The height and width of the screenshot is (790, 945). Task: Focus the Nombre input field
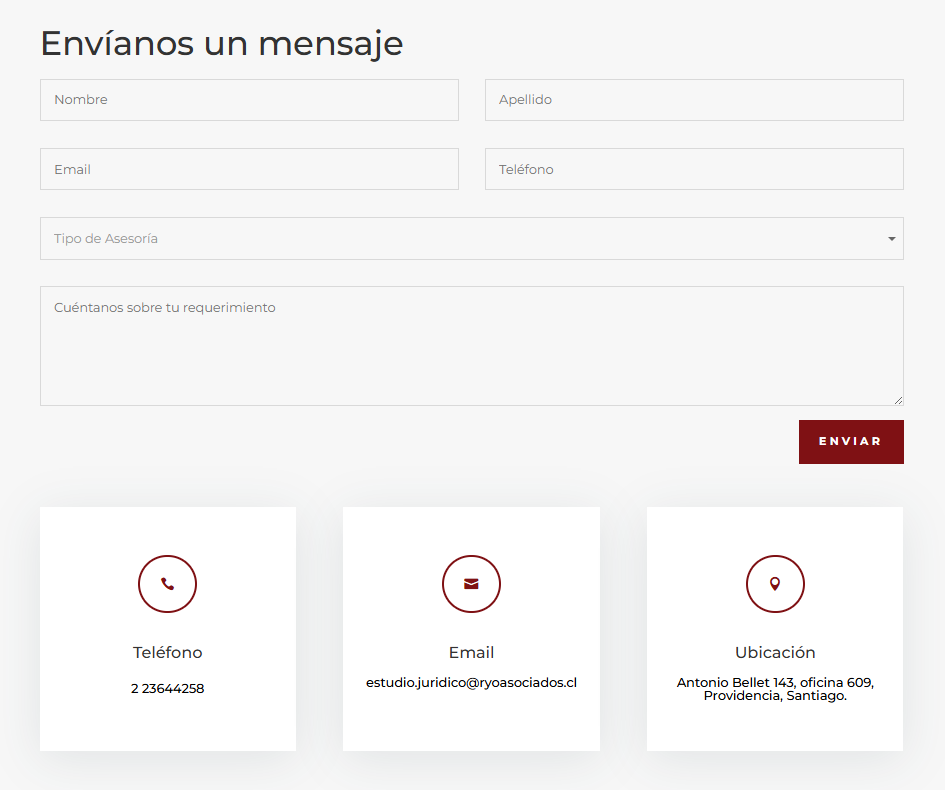point(249,100)
